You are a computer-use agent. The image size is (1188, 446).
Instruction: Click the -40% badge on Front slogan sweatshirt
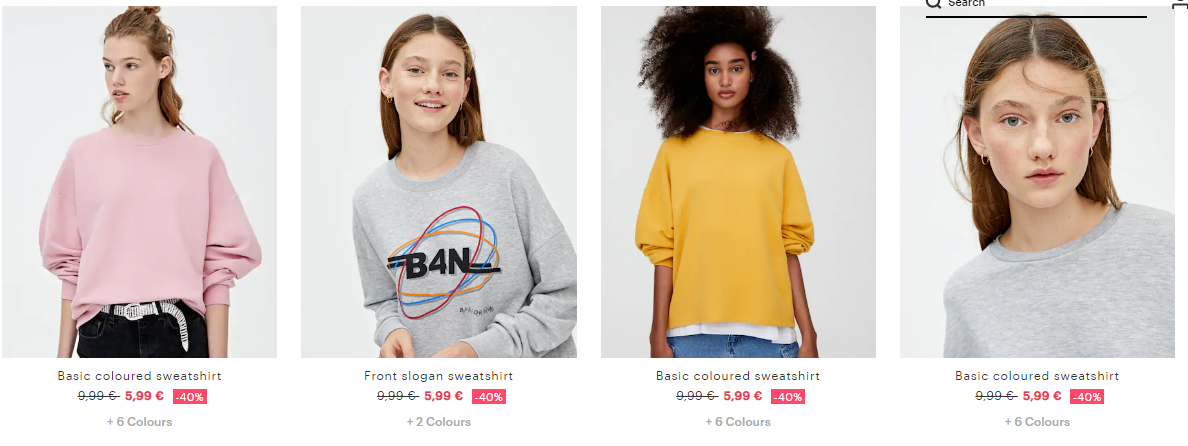[x=489, y=397]
